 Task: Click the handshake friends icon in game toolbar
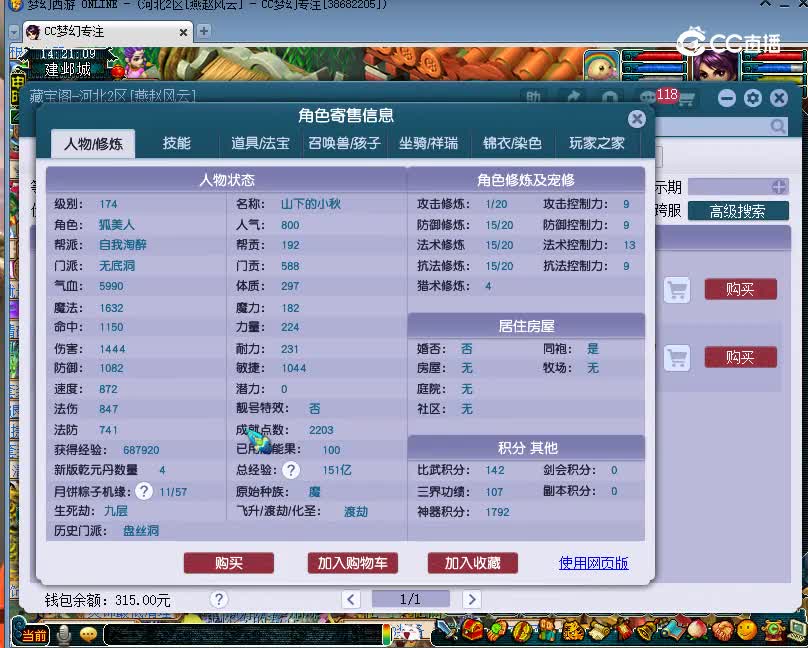pos(722,629)
